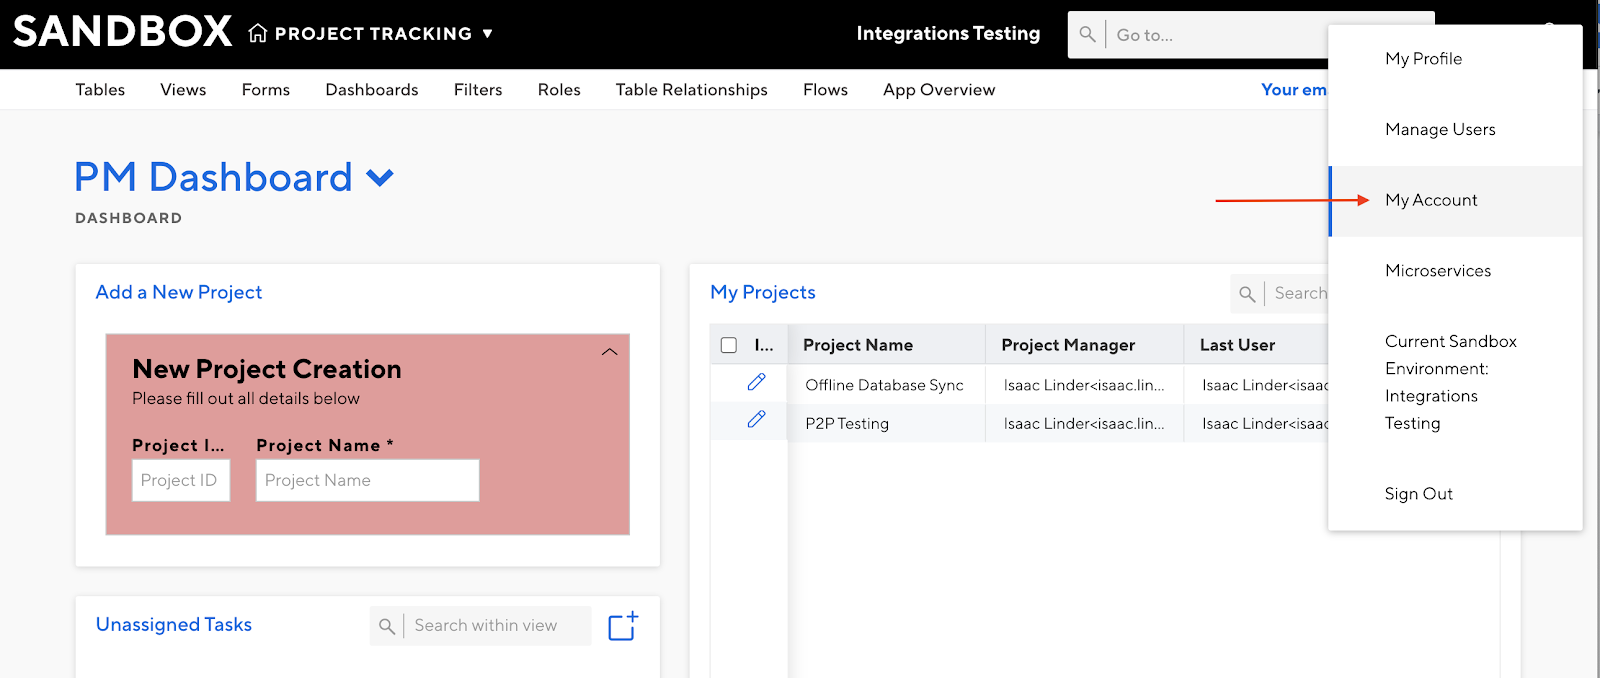
Task: Click the Project Name input field
Action: point(367,481)
